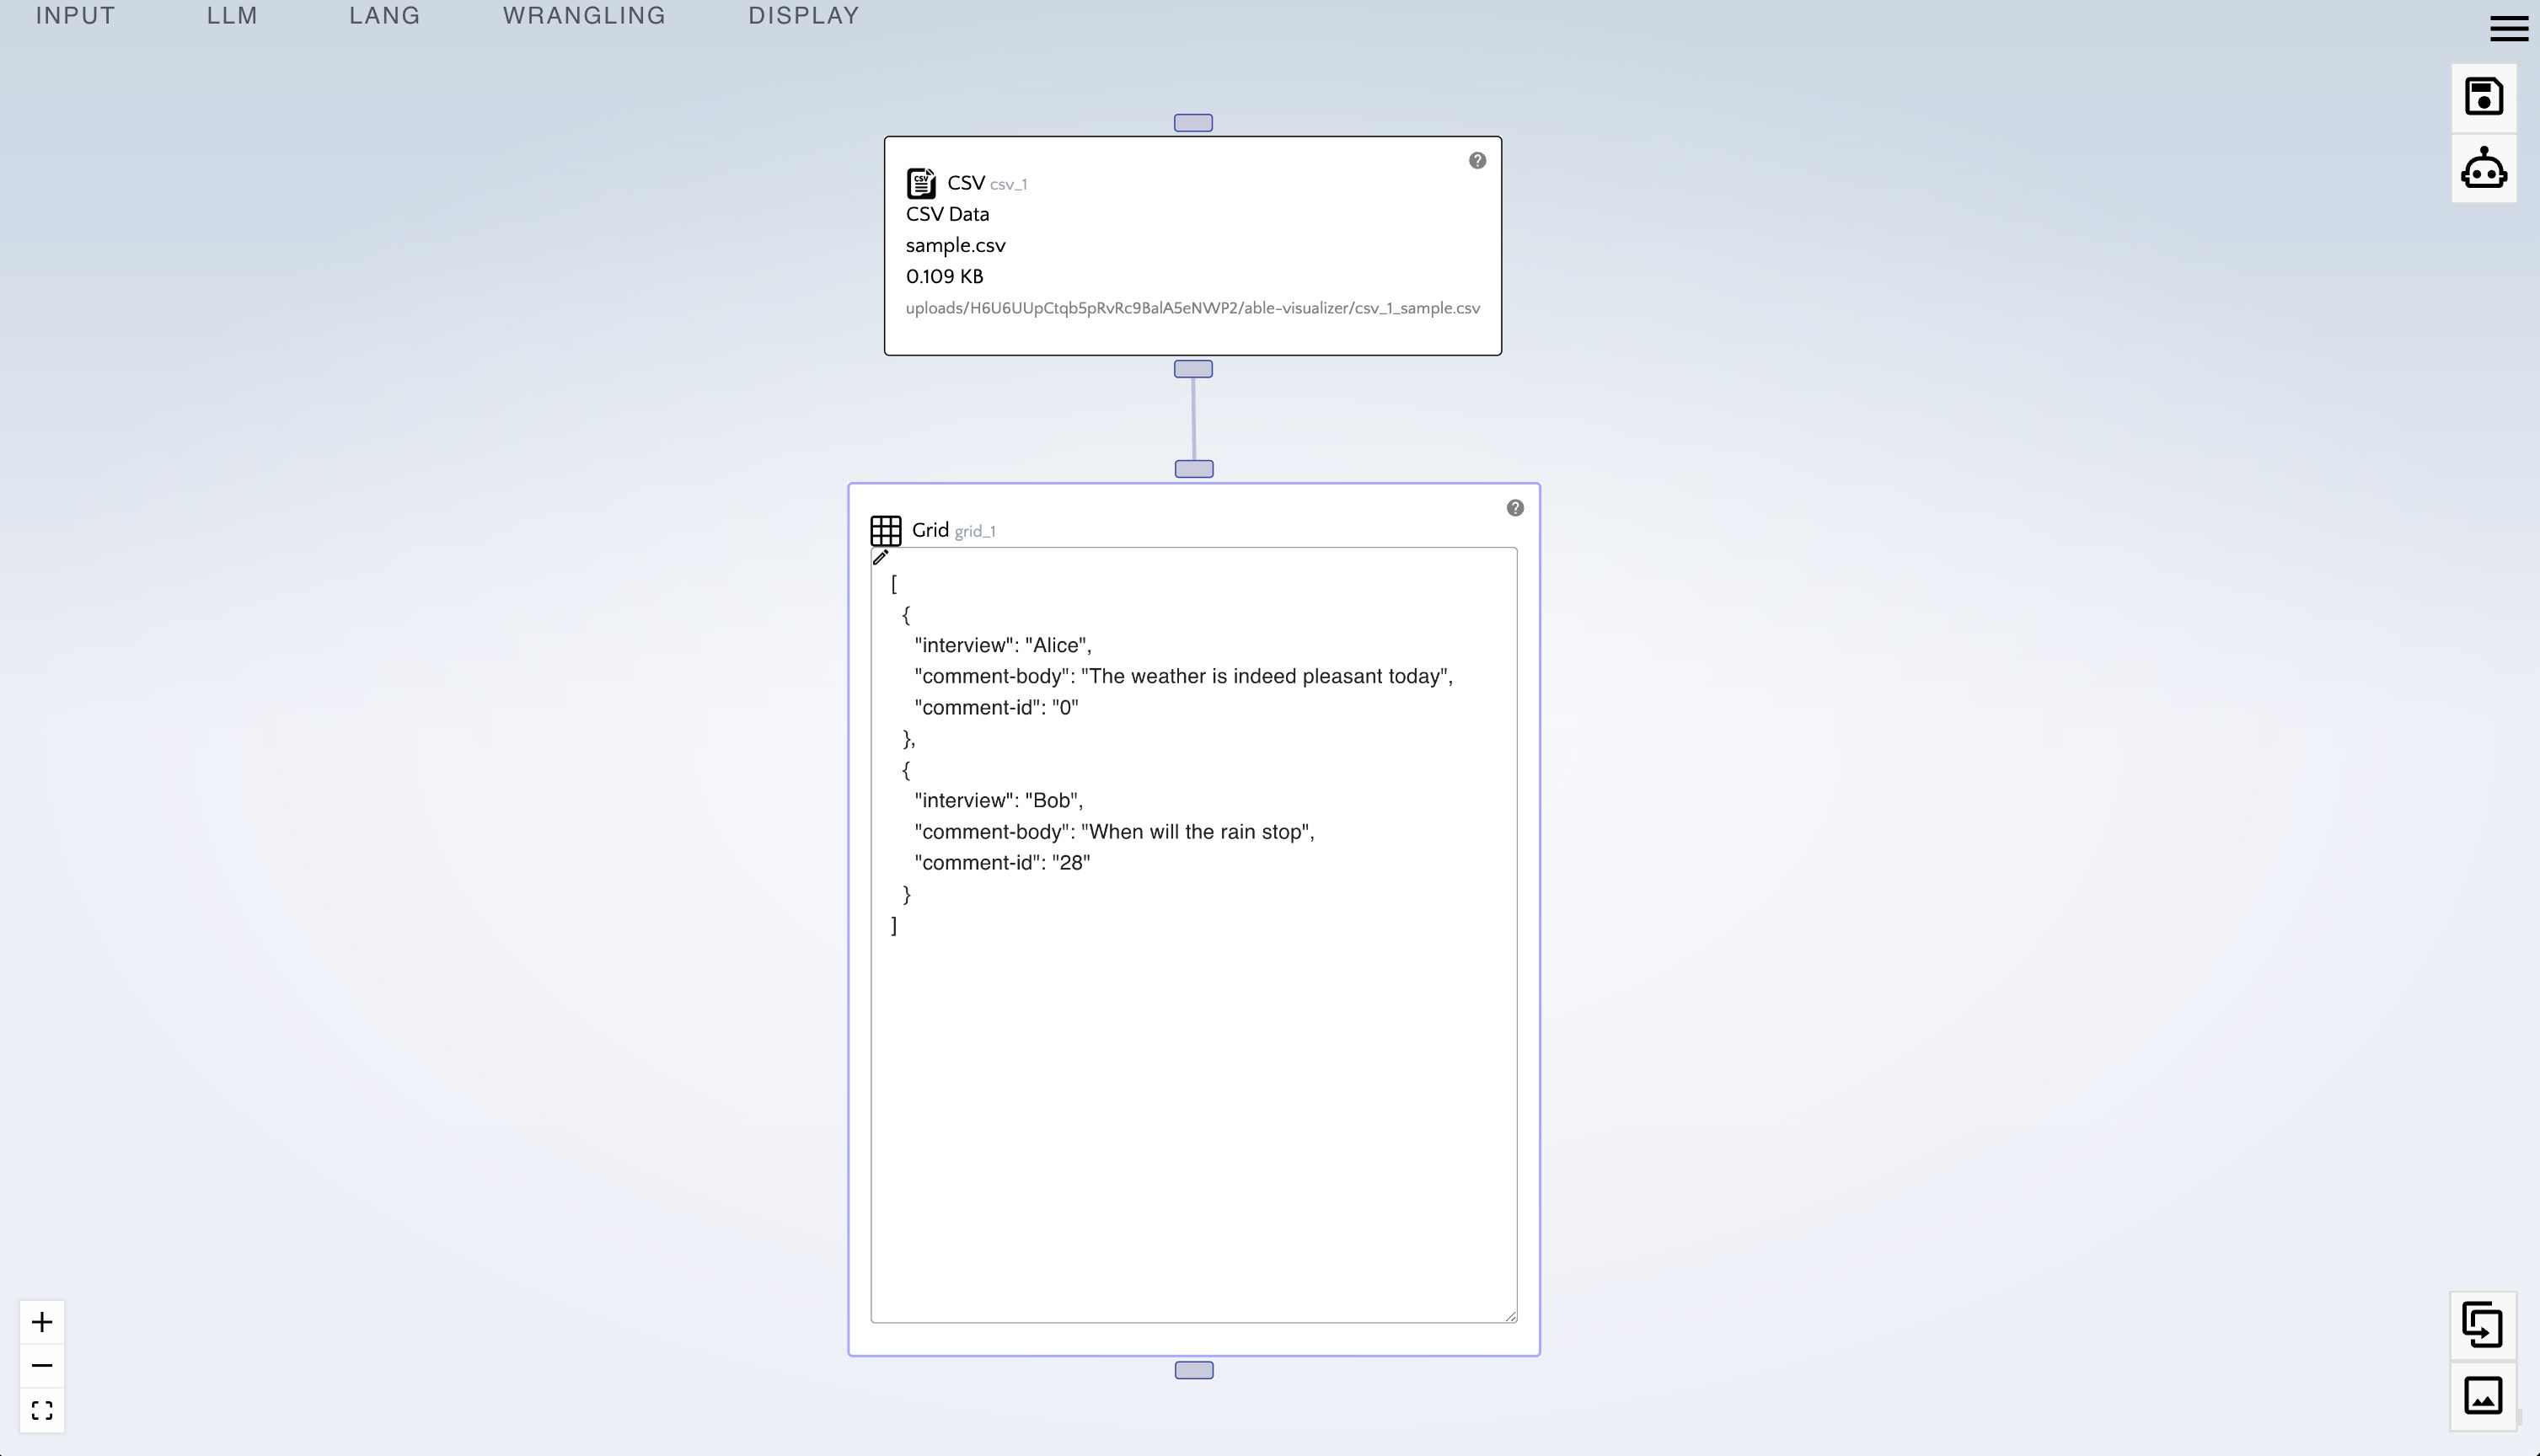
Task: Open the INPUT menu
Action: coord(76,16)
